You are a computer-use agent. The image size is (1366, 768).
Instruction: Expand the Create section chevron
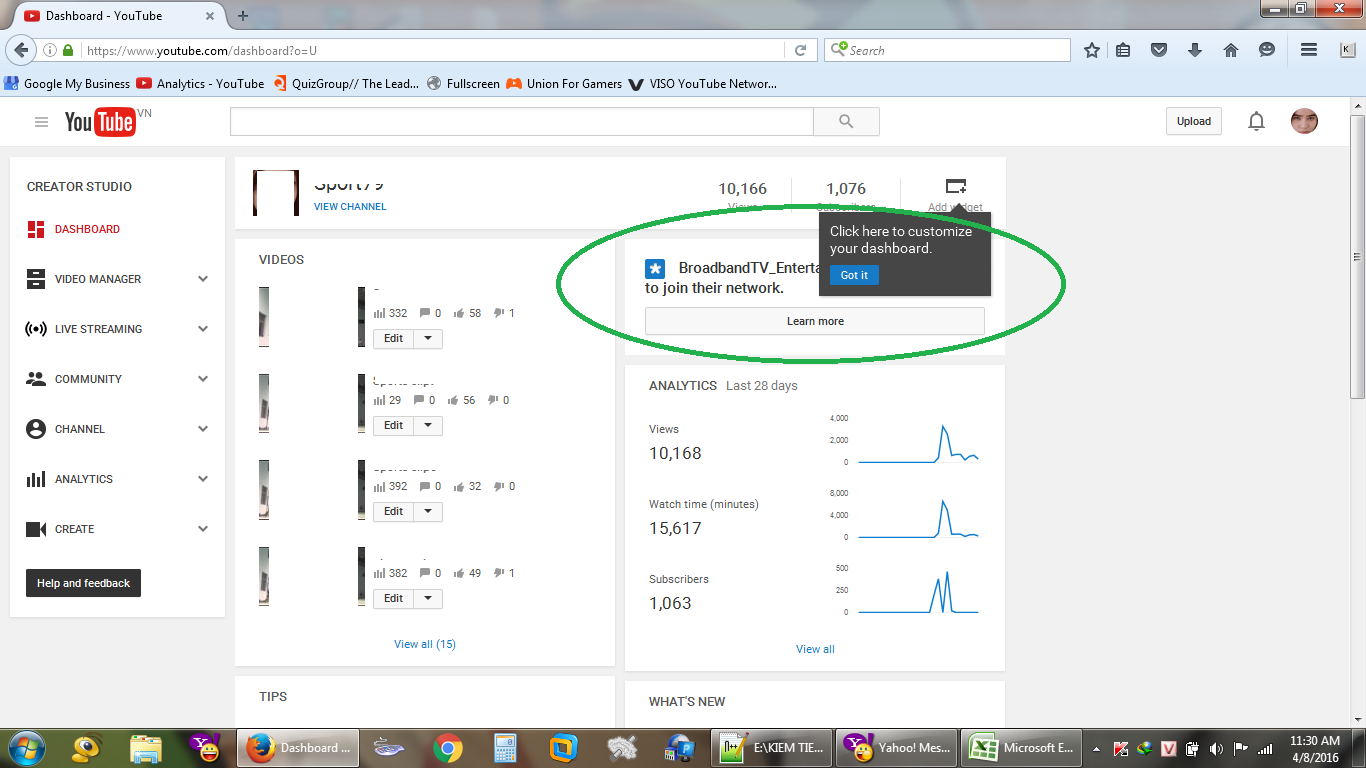pos(203,529)
